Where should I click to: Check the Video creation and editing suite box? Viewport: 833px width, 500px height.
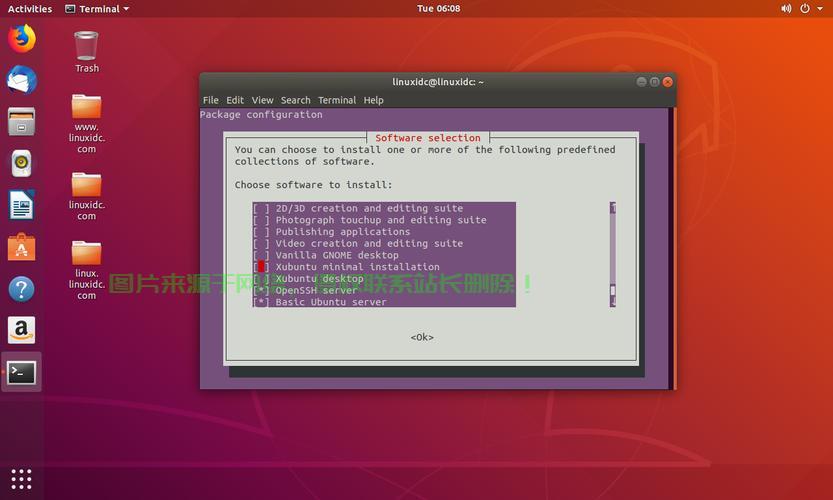point(261,243)
